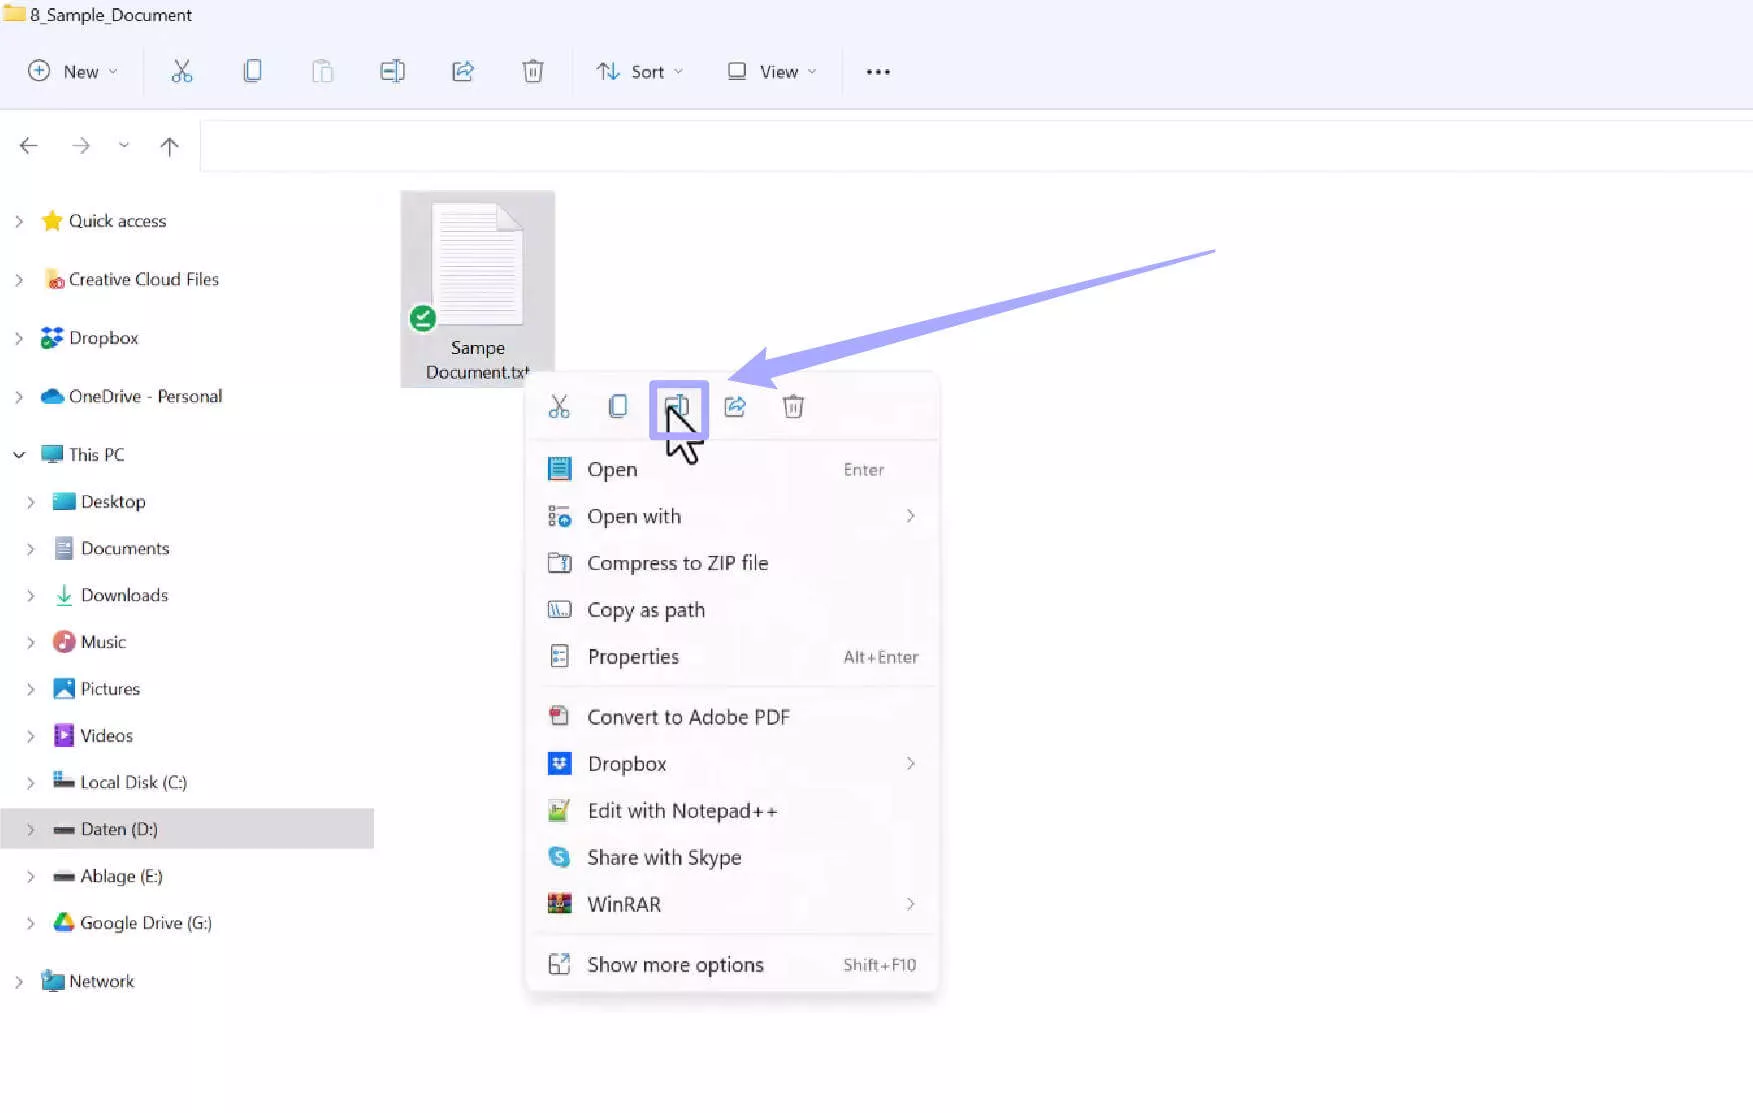The image size is (1753, 1113).
Task: Choose Compress to ZIP file
Action: point(677,563)
